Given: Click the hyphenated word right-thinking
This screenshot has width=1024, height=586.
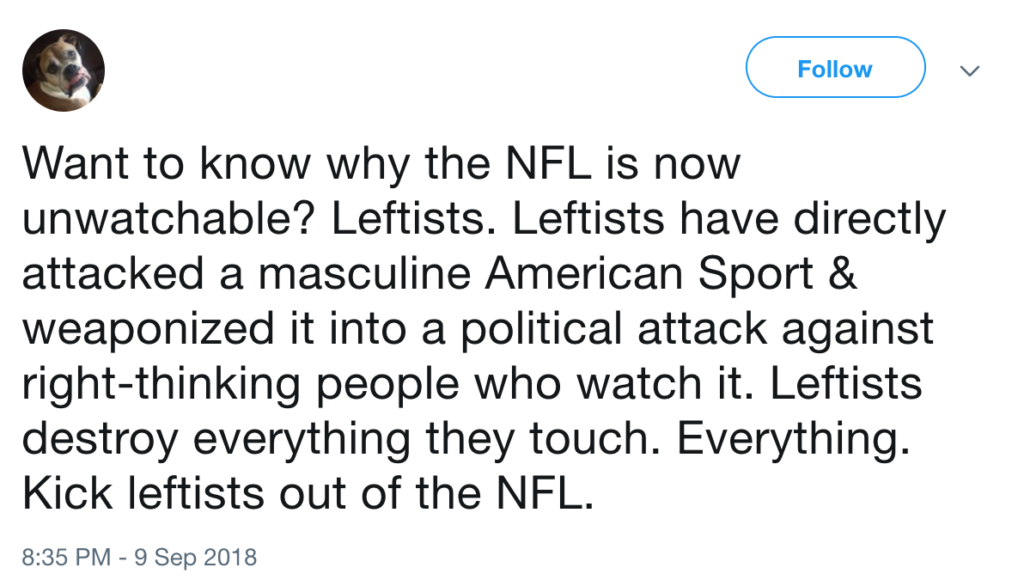Looking at the screenshot, I should click(x=161, y=383).
